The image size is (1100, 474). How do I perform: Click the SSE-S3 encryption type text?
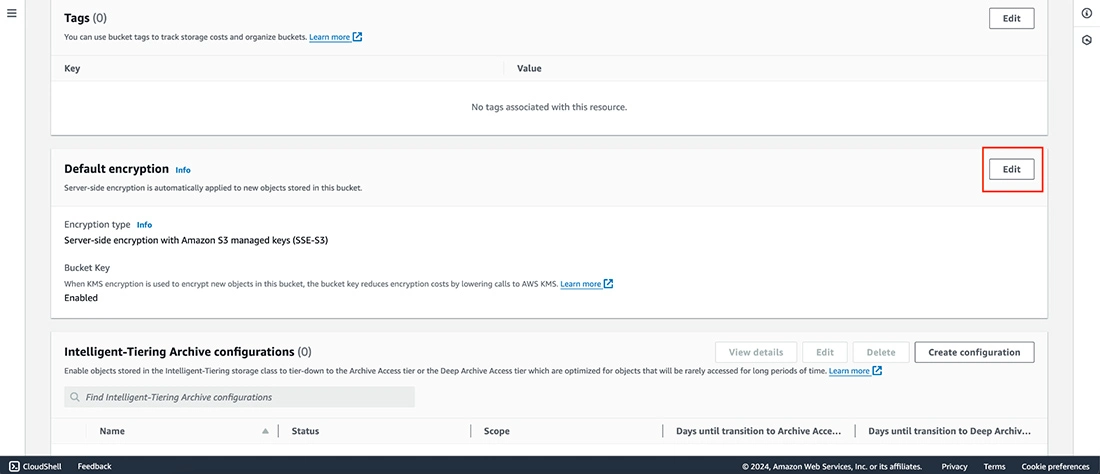(196, 240)
